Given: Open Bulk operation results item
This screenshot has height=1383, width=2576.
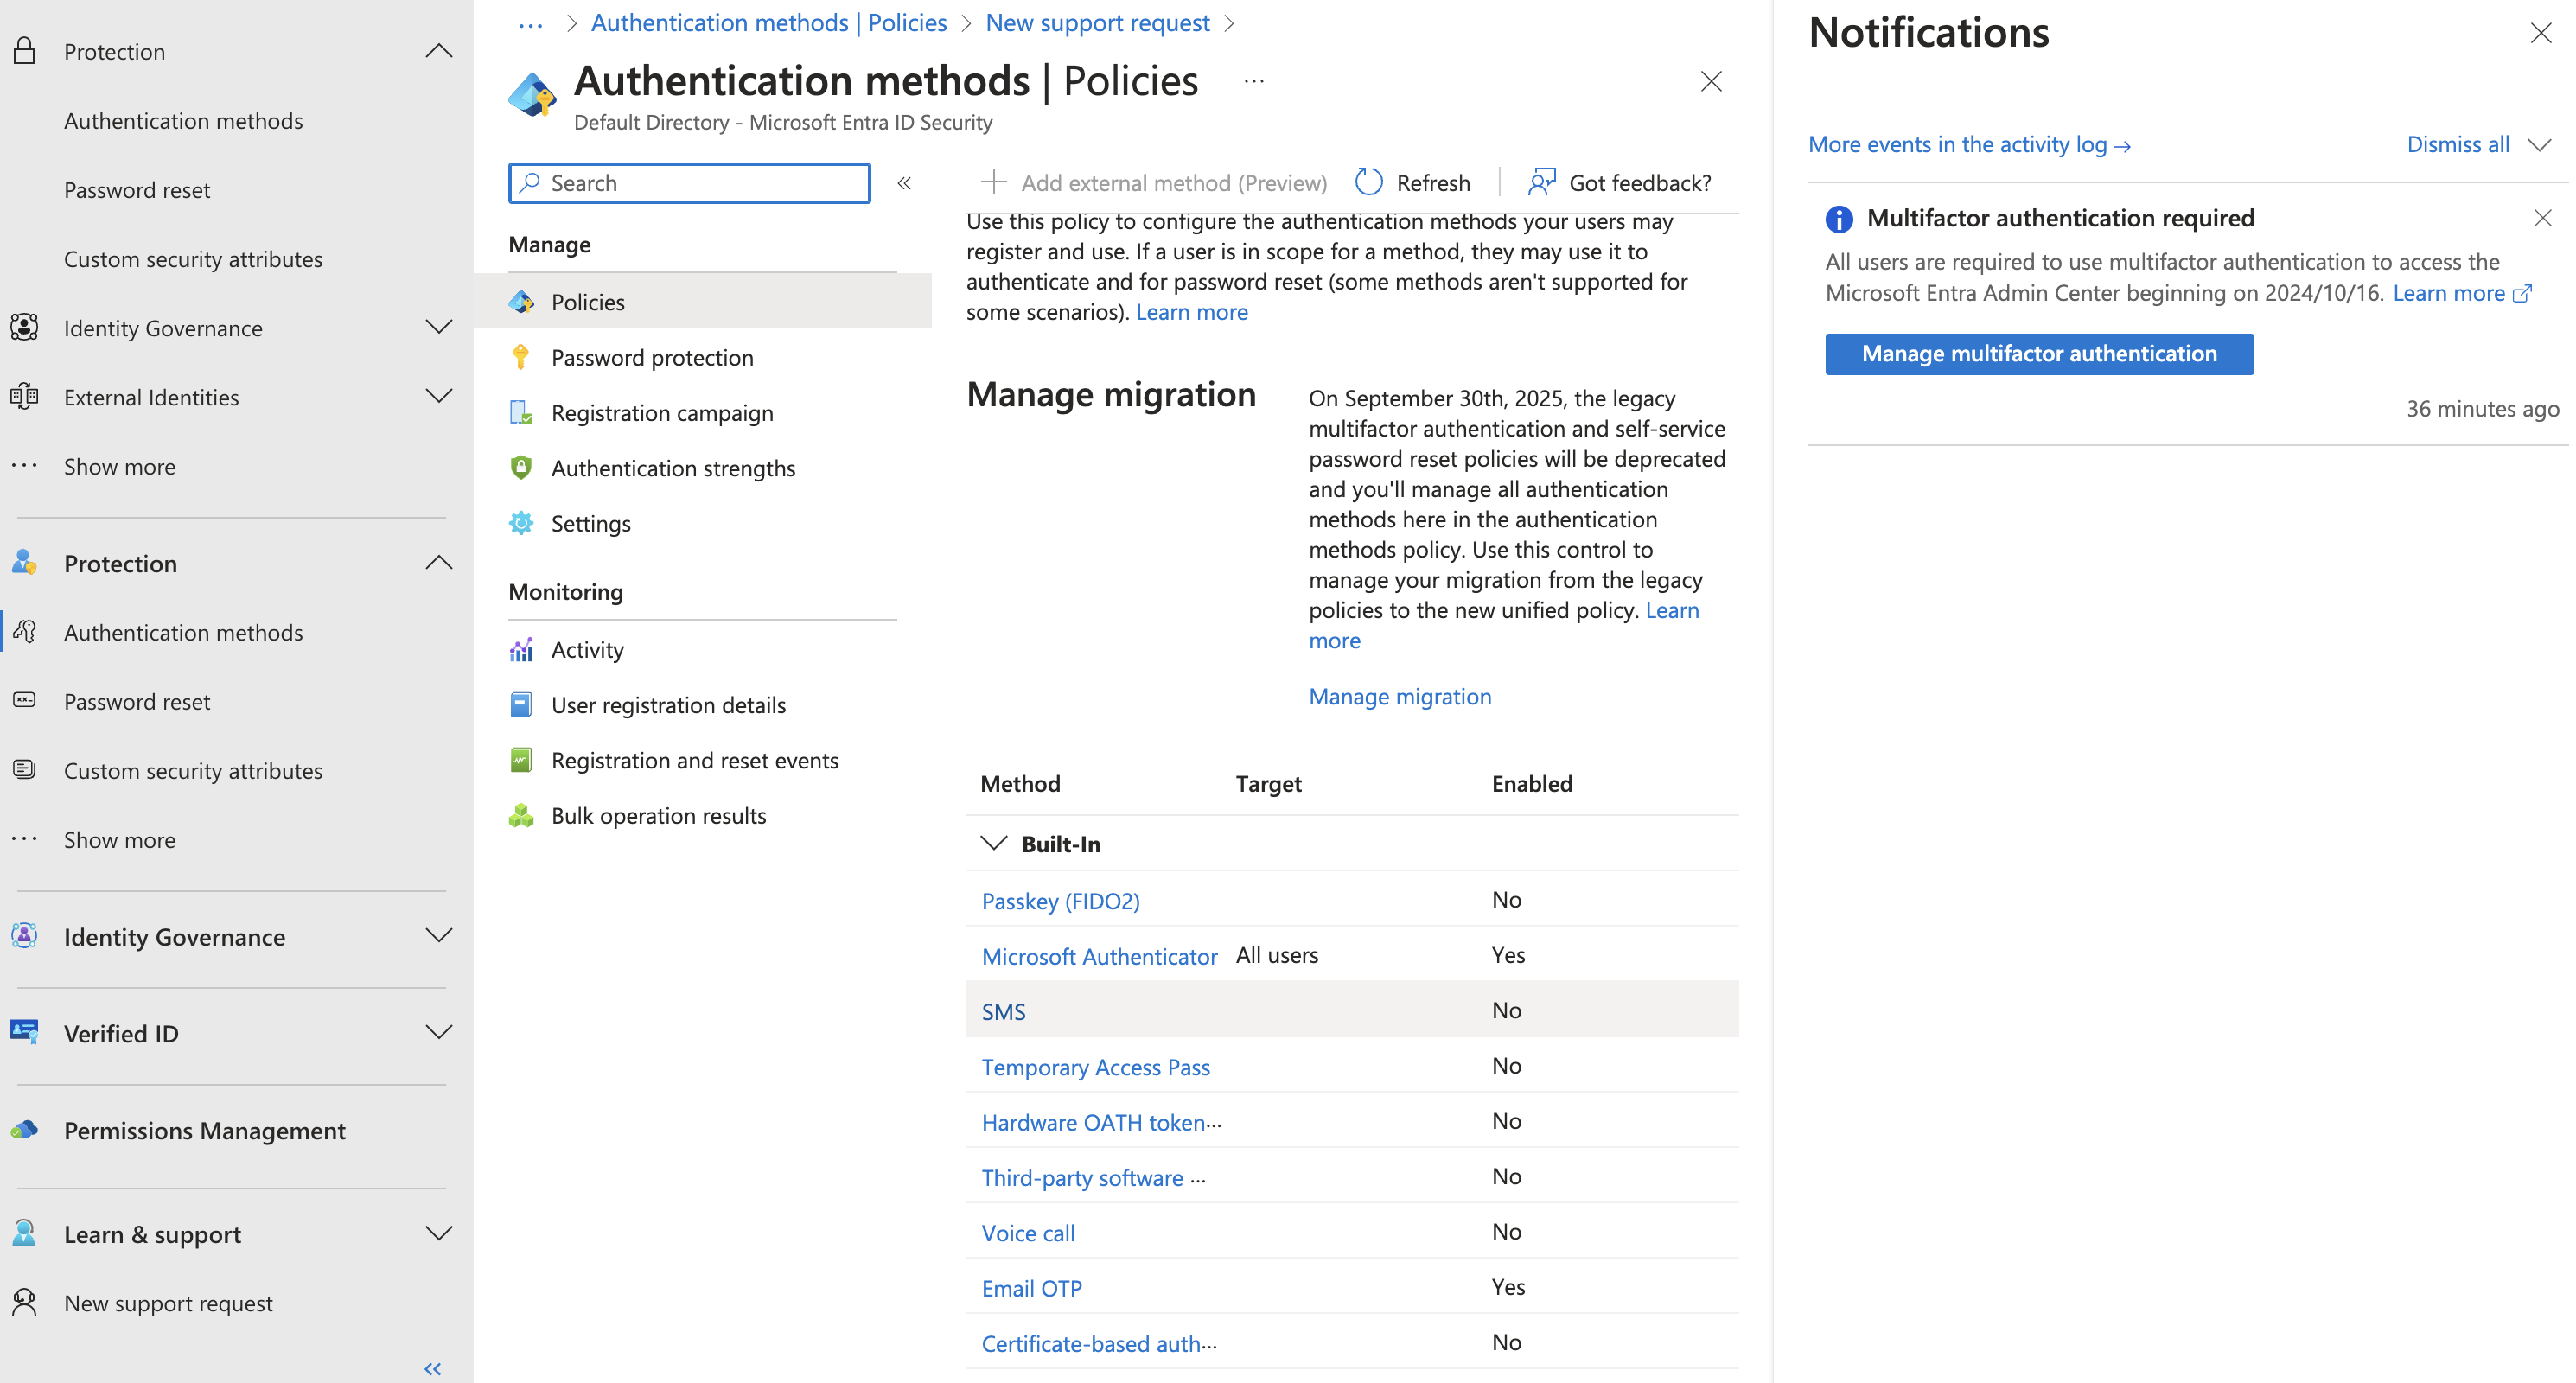Looking at the screenshot, I should pos(658,816).
